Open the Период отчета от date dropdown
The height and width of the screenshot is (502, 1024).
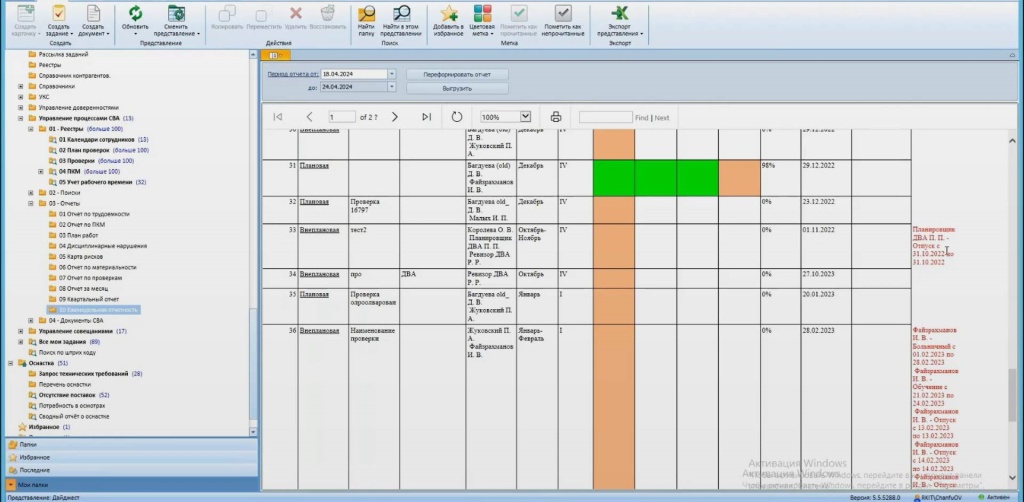[391, 74]
